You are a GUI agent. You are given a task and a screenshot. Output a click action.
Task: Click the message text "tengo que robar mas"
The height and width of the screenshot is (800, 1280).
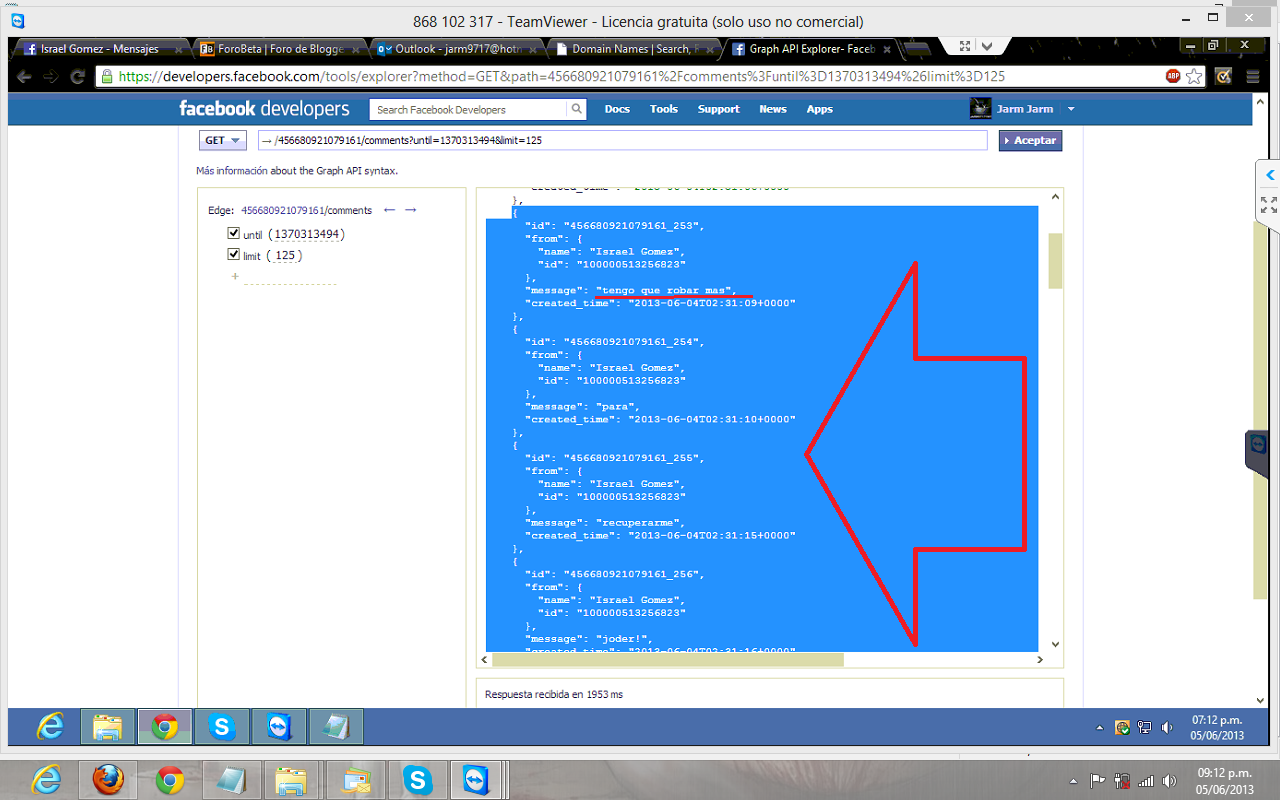point(665,290)
